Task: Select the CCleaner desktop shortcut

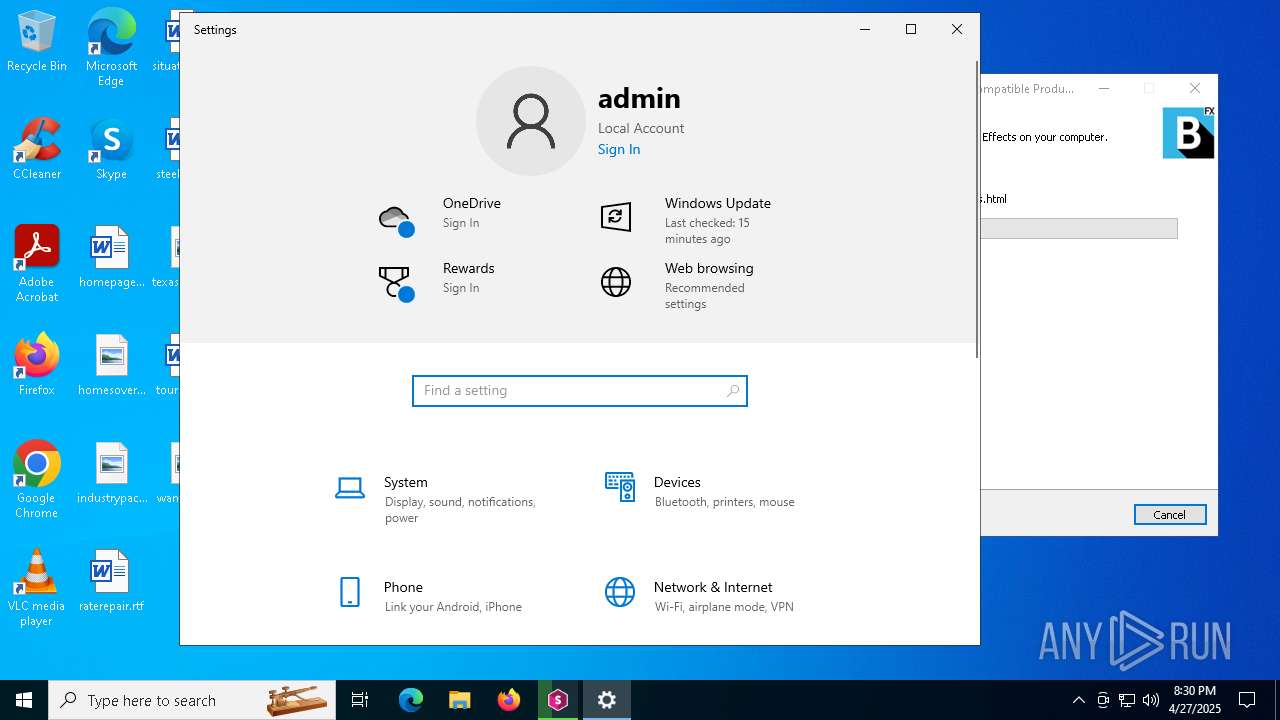Action: tap(37, 149)
